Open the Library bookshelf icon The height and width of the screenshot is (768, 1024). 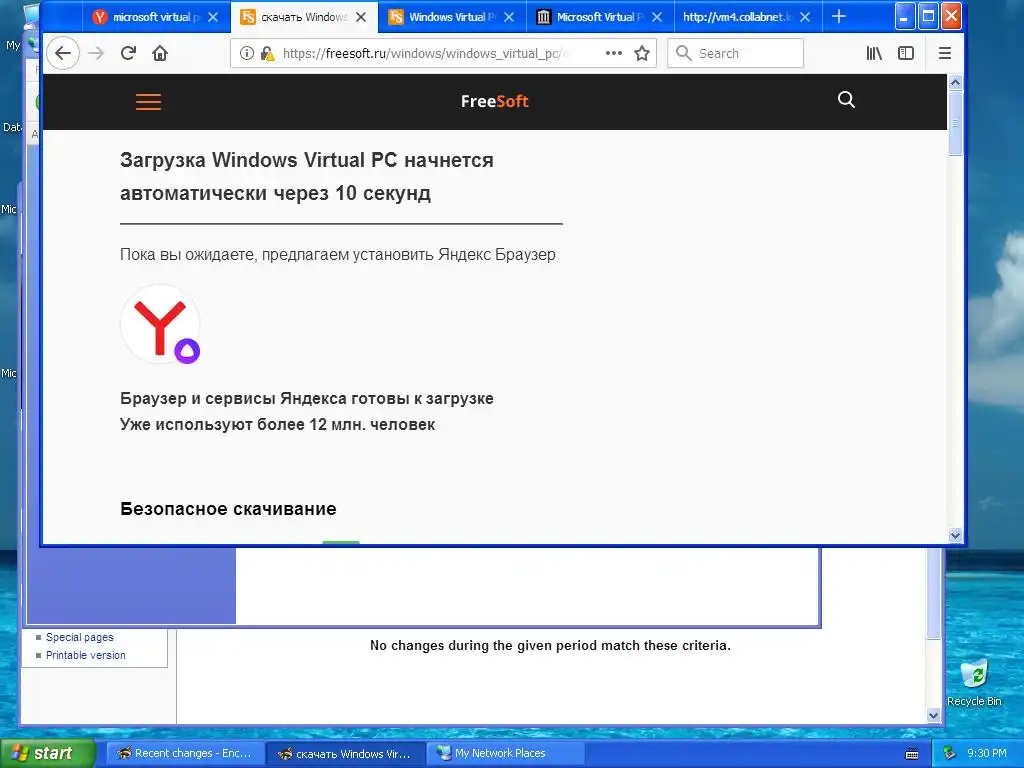pyautogui.click(x=874, y=53)
